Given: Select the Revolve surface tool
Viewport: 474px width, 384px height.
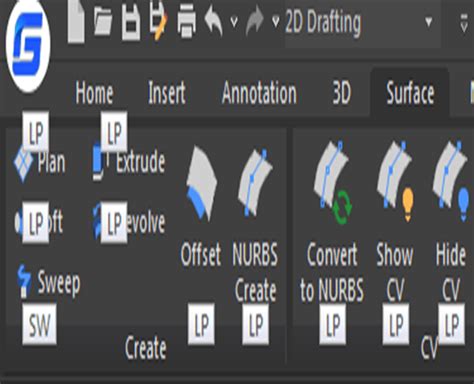Looking at the screenshot, I should [x=129, y=222].
